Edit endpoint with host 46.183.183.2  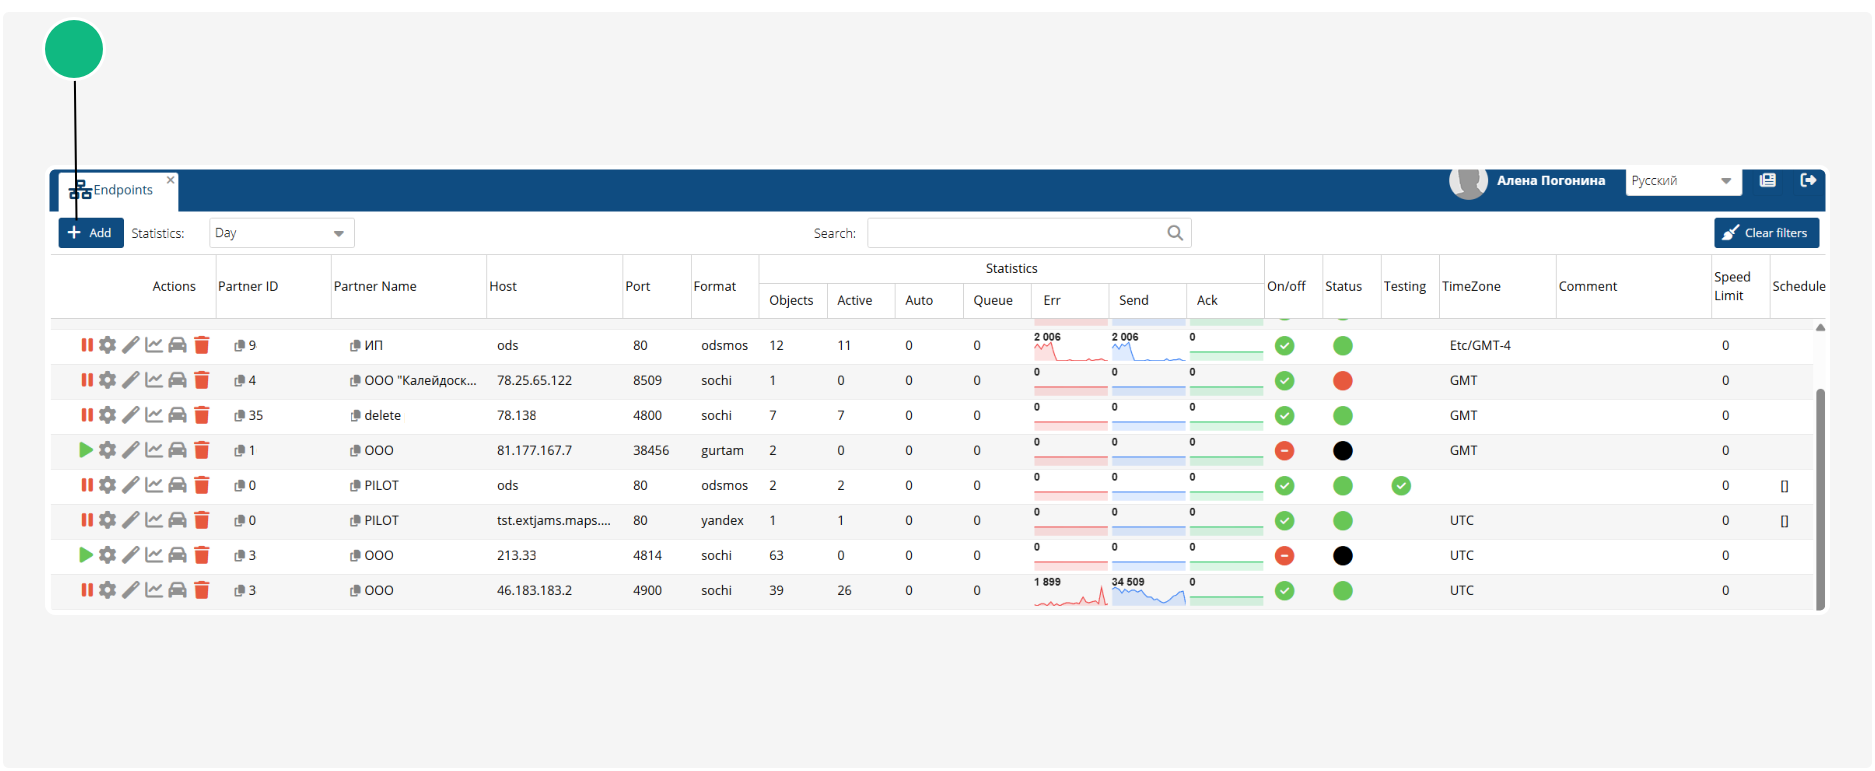pyautogui.click(x=130, y=590)
